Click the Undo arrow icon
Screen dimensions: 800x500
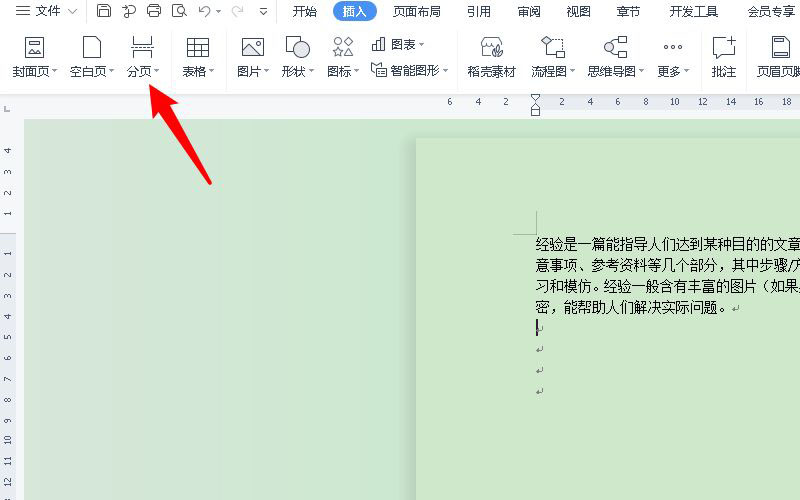point(204,11)
